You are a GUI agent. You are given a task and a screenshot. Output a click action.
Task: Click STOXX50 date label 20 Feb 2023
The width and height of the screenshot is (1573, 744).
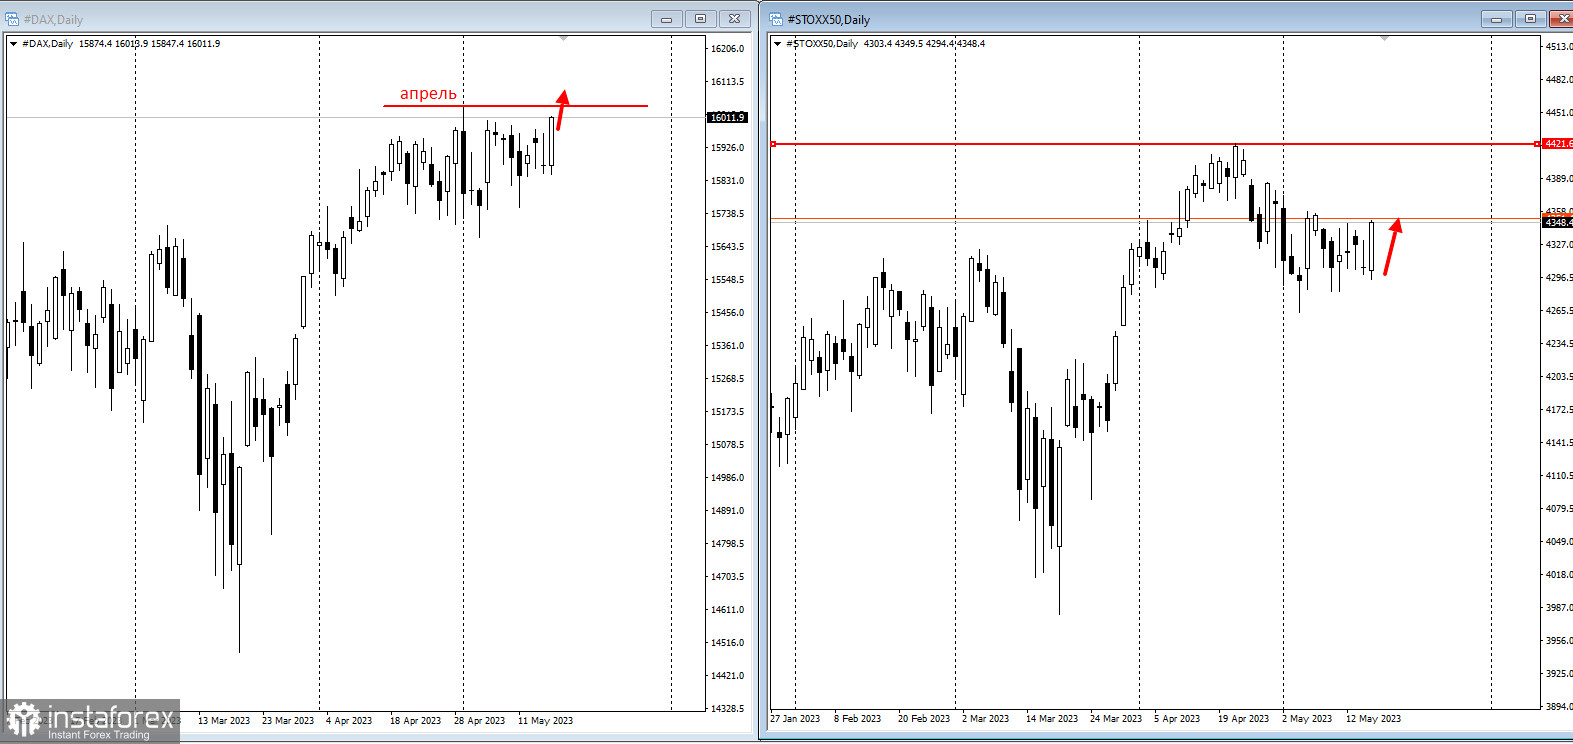(x=924, y=719)
